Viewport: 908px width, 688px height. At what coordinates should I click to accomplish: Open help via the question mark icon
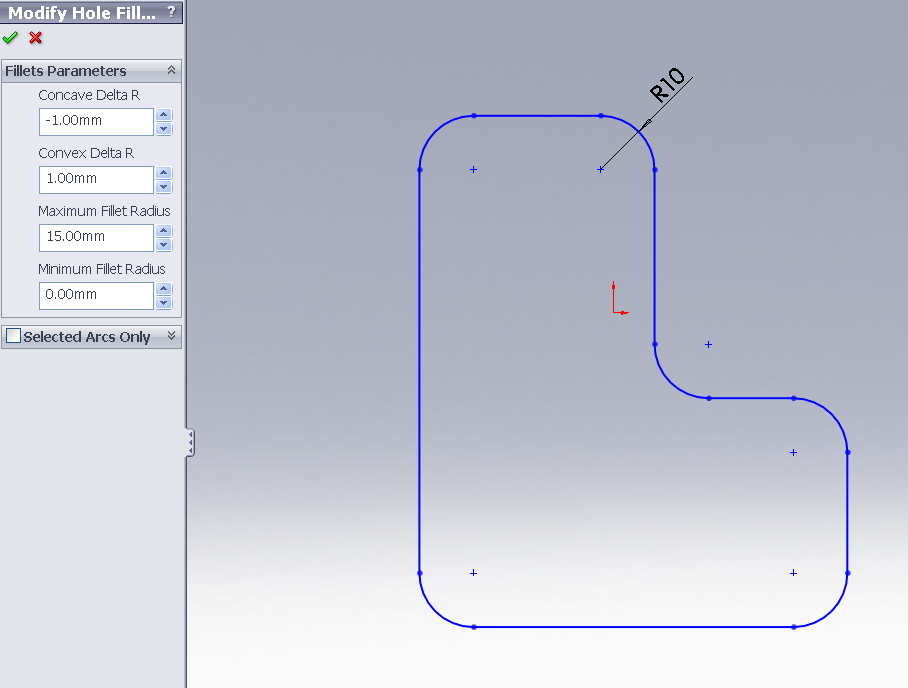point(172,12)
